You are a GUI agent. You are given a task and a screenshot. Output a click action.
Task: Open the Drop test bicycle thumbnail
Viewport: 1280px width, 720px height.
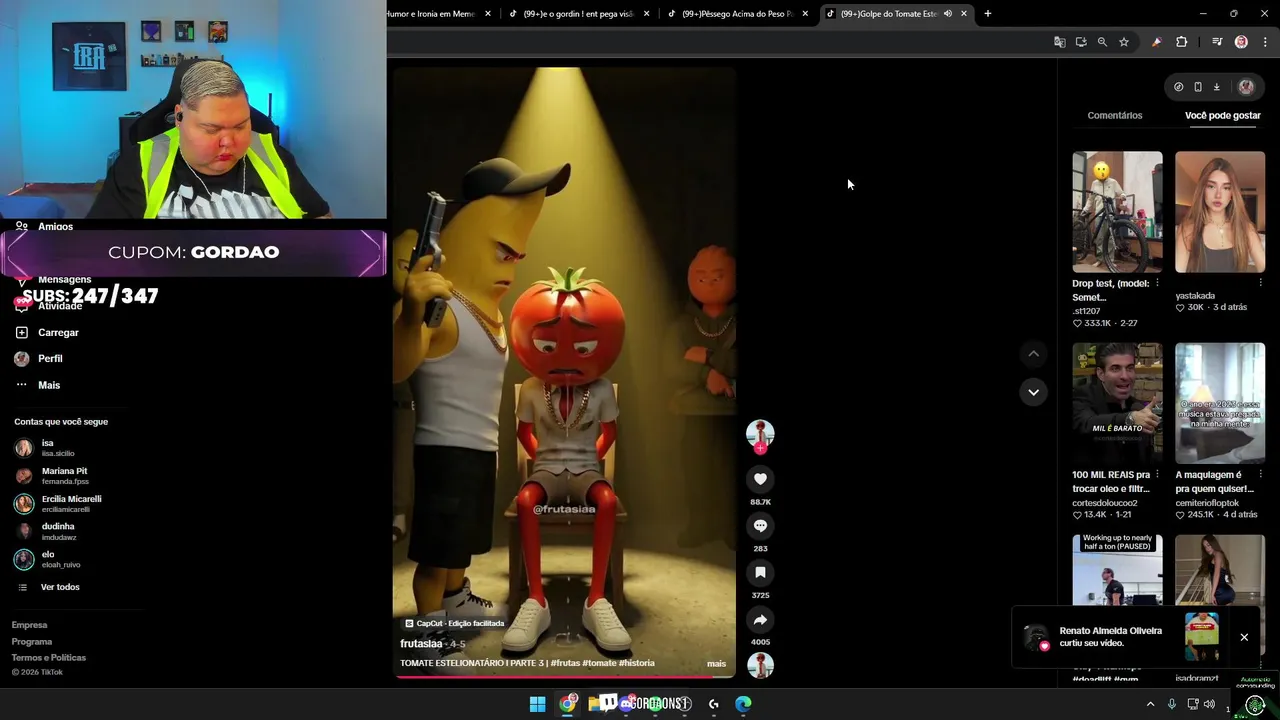coord(1117,212)
